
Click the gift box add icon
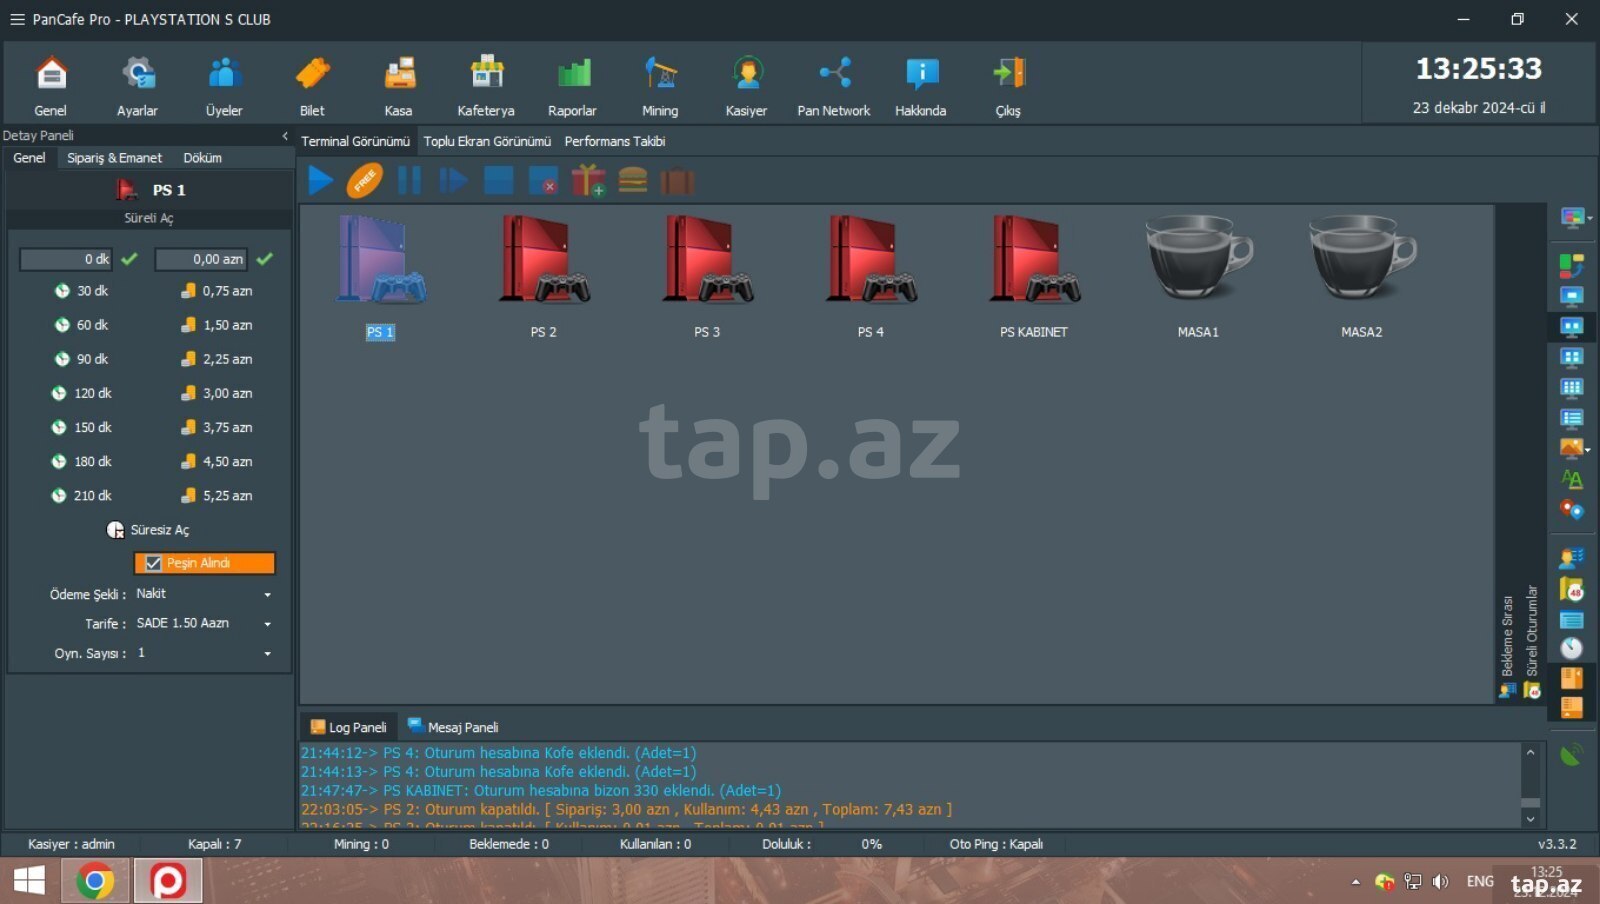[x=588, y=181]
